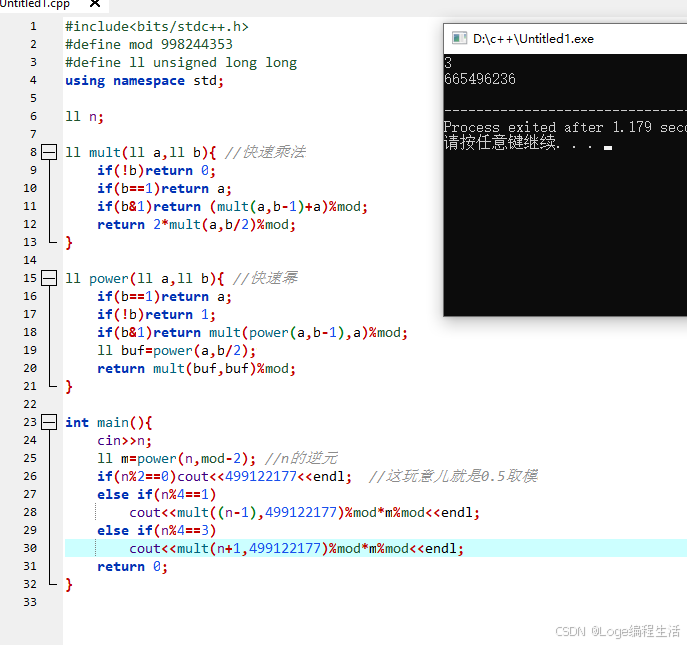Click the '#define mod 998244353' line
Viewport: 687px width, 645px height.
(149, 44)
